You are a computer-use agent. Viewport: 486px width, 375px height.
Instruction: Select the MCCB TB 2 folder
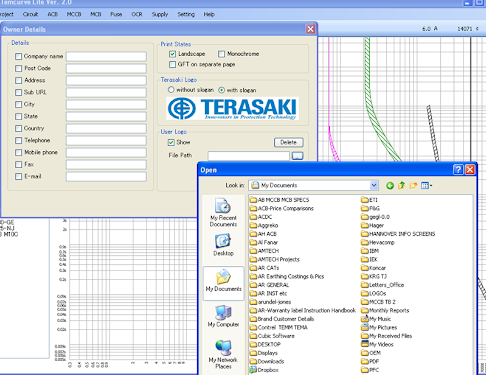click(378, 302)
